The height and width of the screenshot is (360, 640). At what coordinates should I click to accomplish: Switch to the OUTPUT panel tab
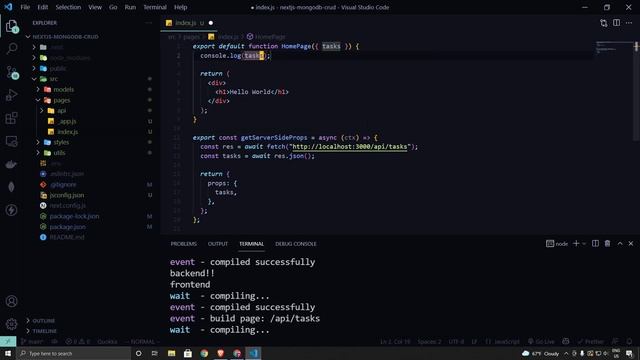[x=218, y=244]
